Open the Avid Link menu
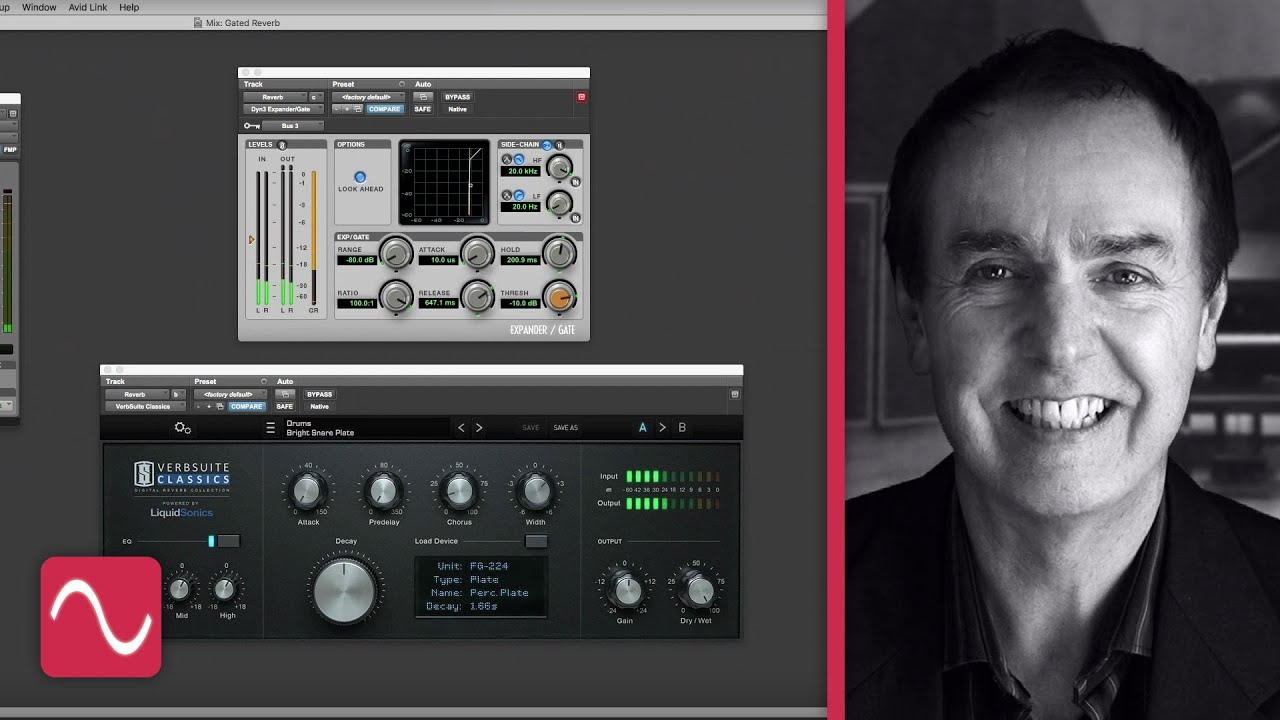Image resolution: width=1280 pixels, height=720 pixels. pyautogui.click(x=88, y=7)
